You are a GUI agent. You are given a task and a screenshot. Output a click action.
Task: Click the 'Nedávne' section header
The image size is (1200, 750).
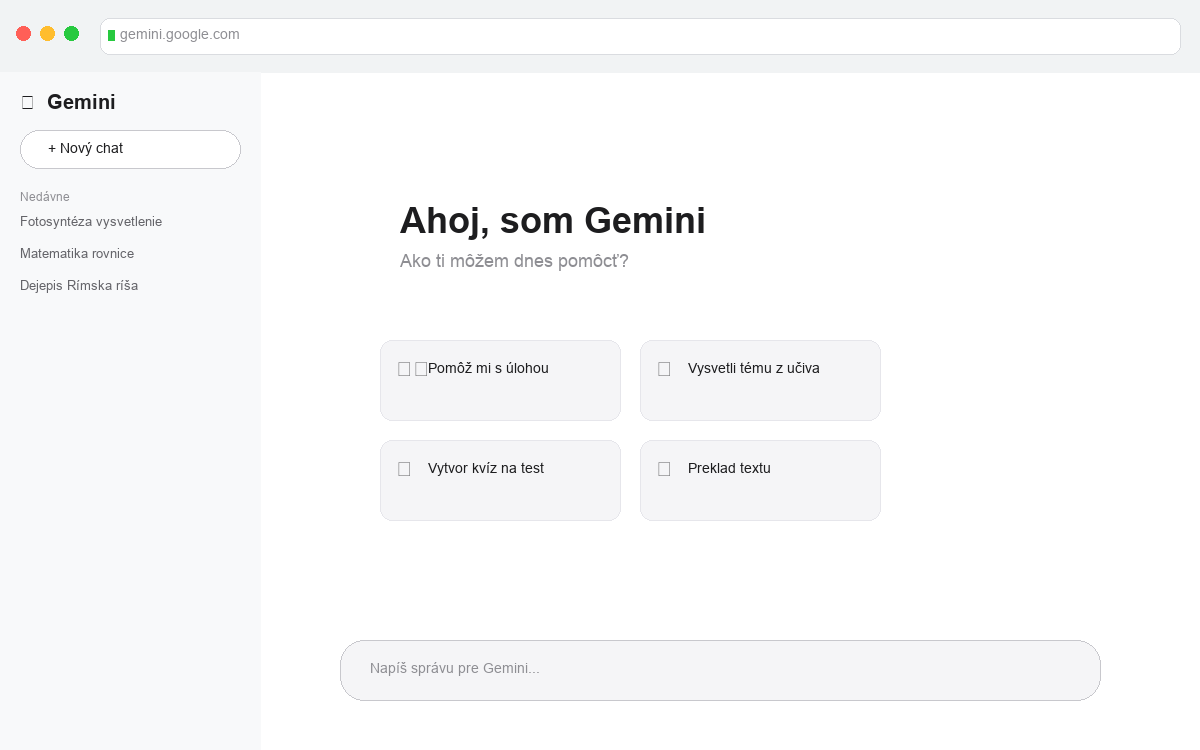[x=44, y=197]
